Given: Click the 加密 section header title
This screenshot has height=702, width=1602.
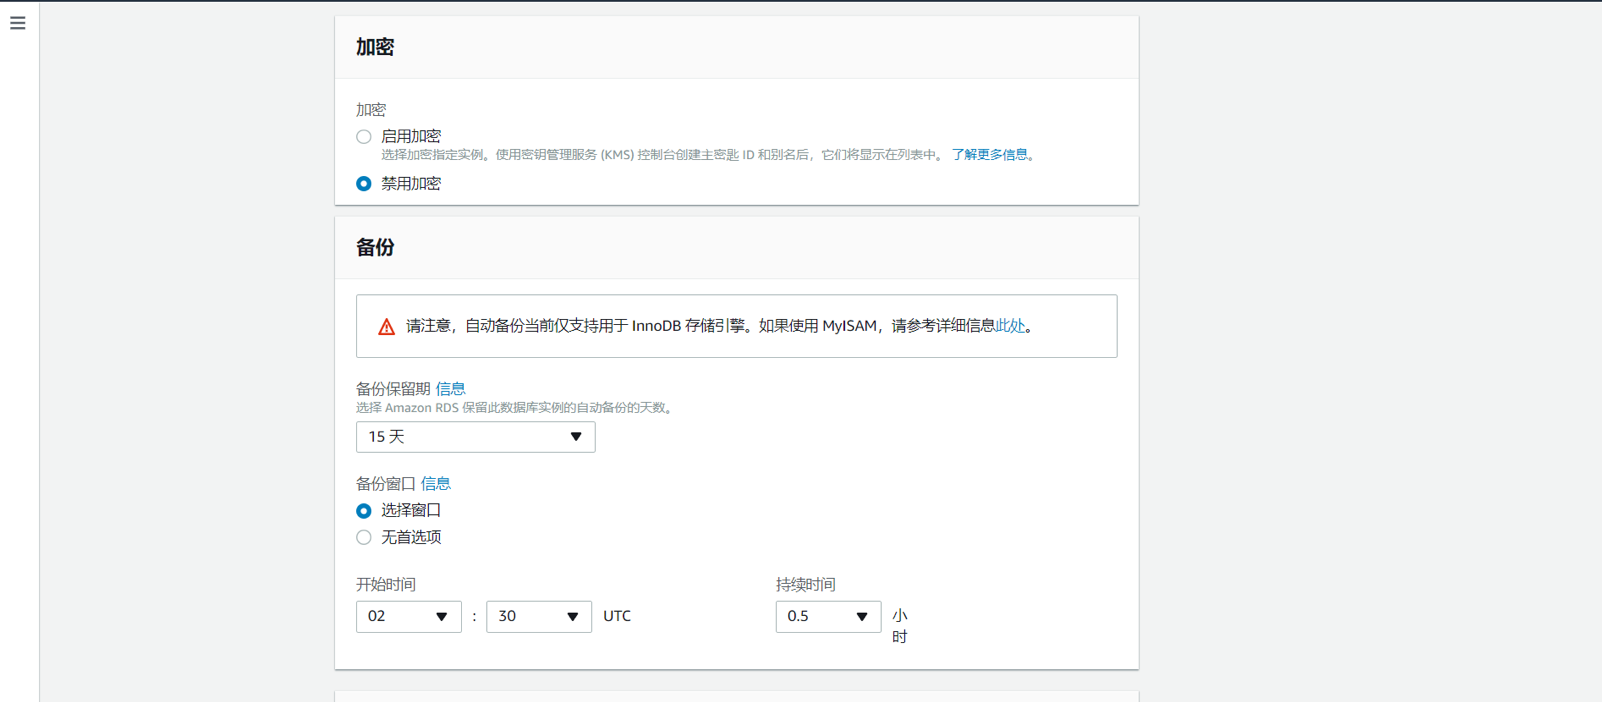Looking at the screenshot, I should point(375,47).
